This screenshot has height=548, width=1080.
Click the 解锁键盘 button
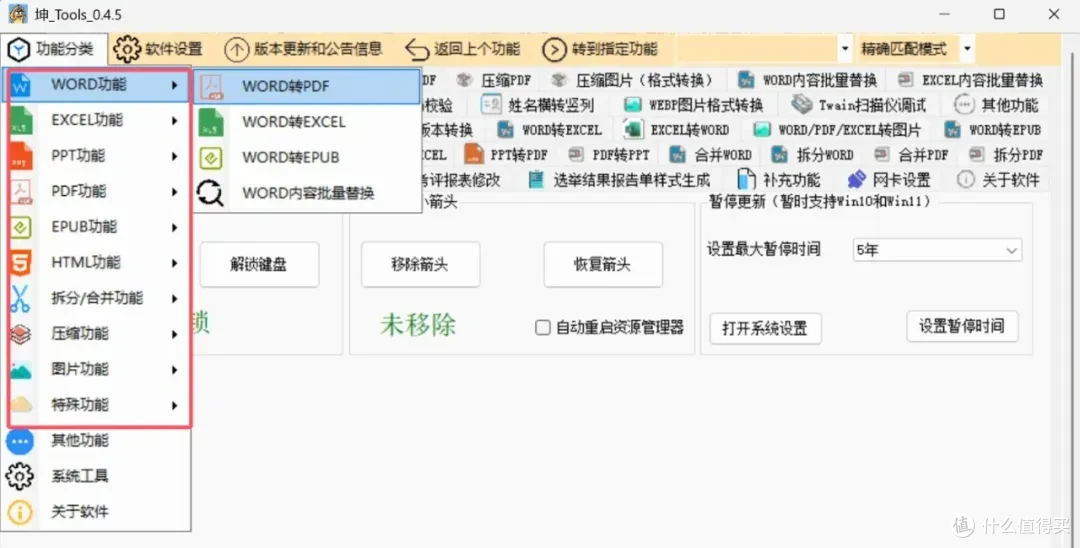click(x=260, y=264)
